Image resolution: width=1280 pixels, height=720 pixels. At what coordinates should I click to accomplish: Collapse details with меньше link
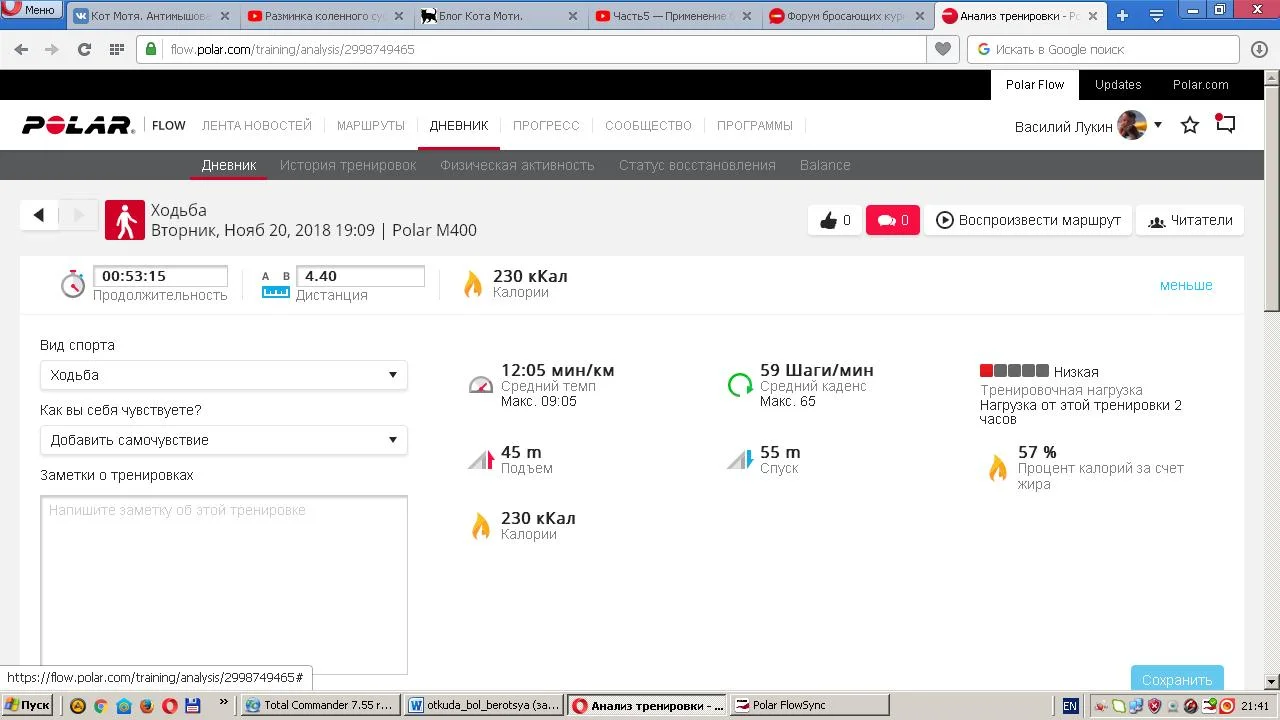[x=1185, y=285]
